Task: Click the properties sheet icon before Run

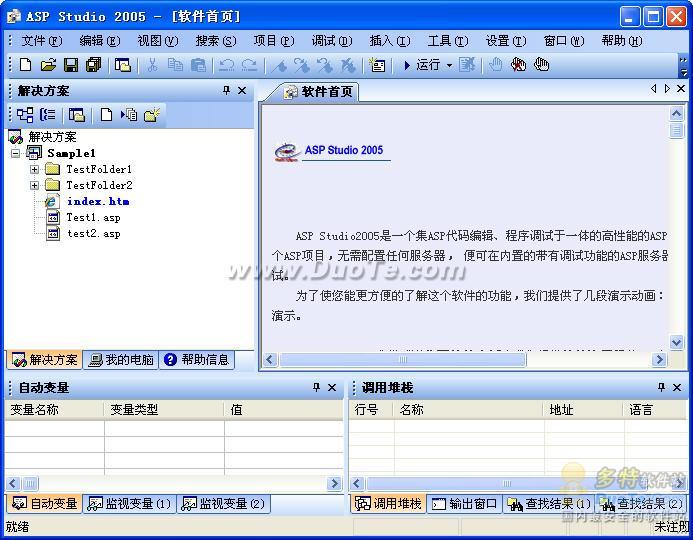Action: coord(377,65)
